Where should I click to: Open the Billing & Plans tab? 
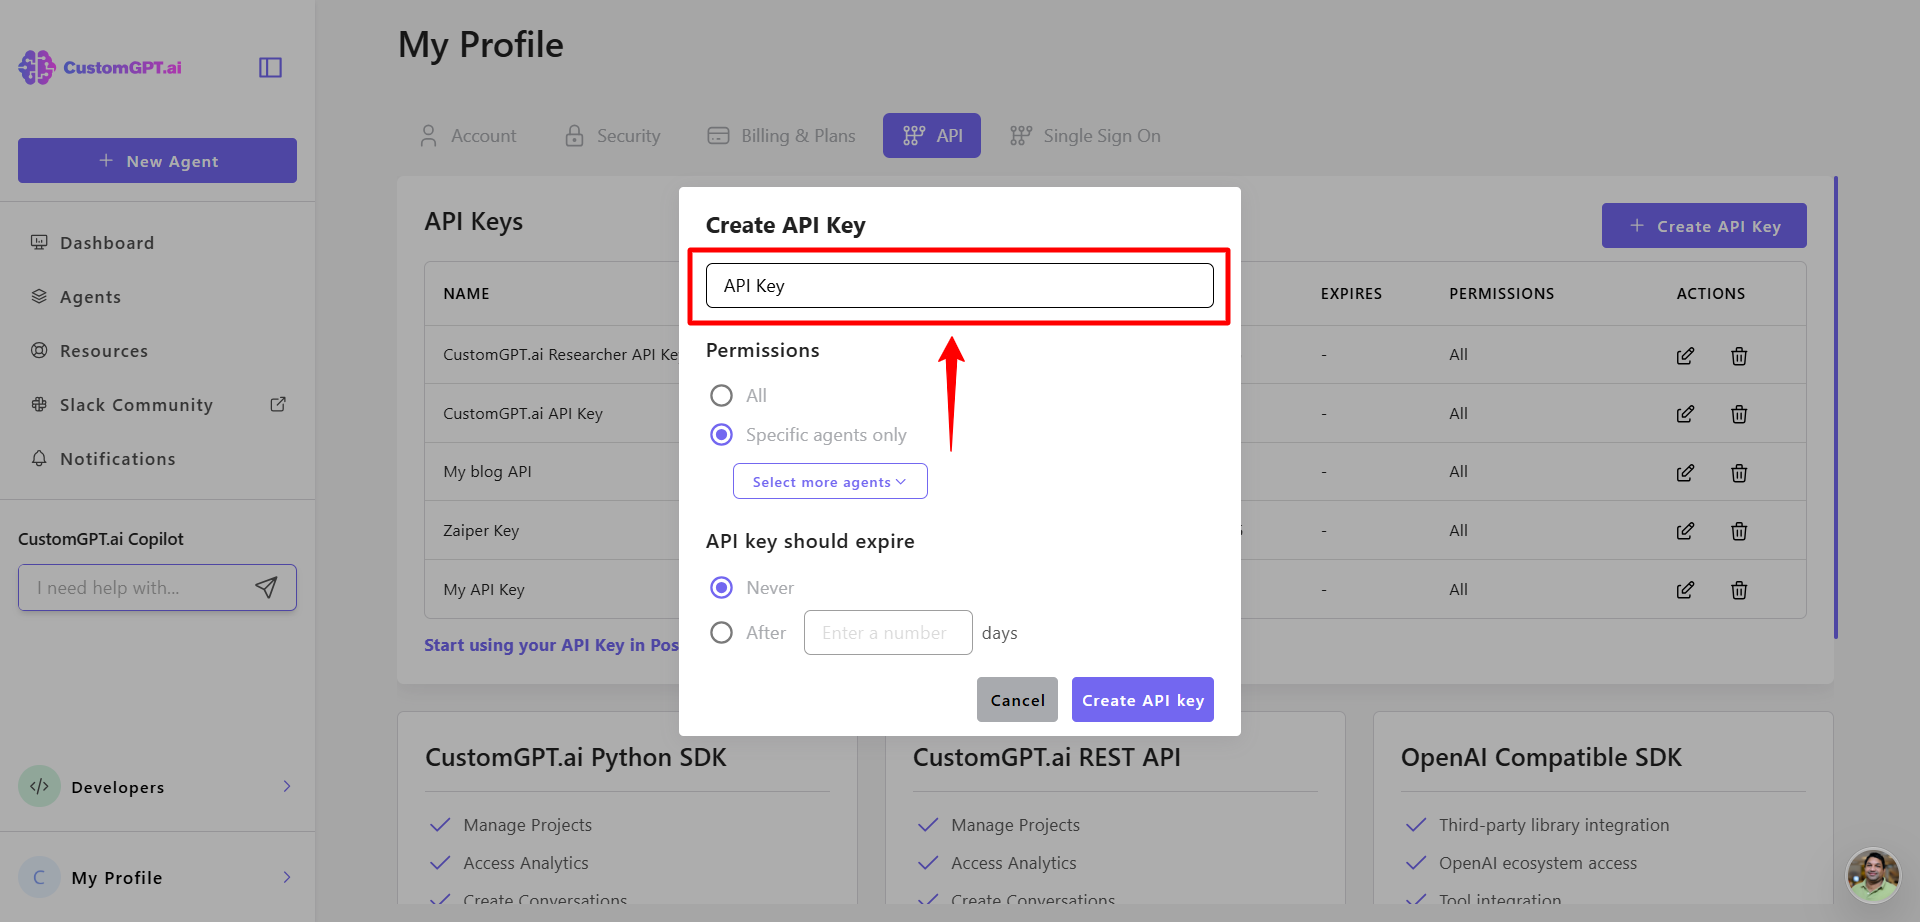tap(781, 135)
